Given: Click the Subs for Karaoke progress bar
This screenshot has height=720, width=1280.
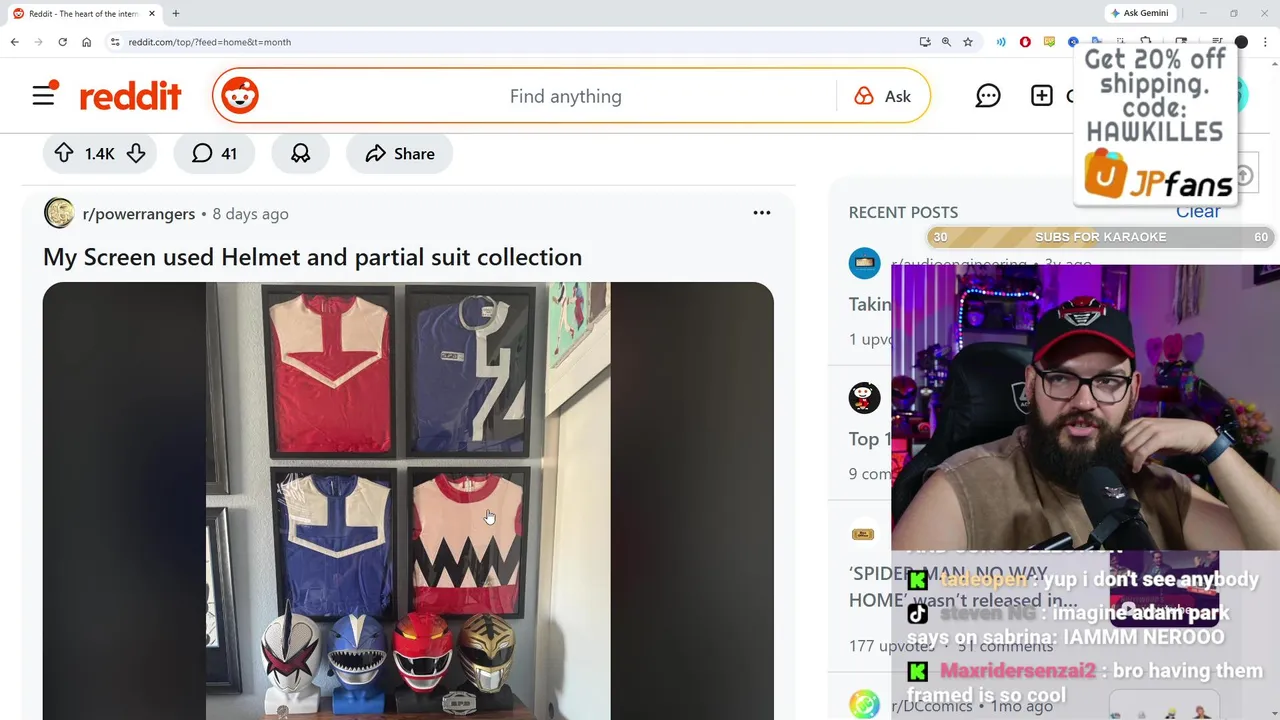Looking at the screenshot, I should click(1100, 237).
